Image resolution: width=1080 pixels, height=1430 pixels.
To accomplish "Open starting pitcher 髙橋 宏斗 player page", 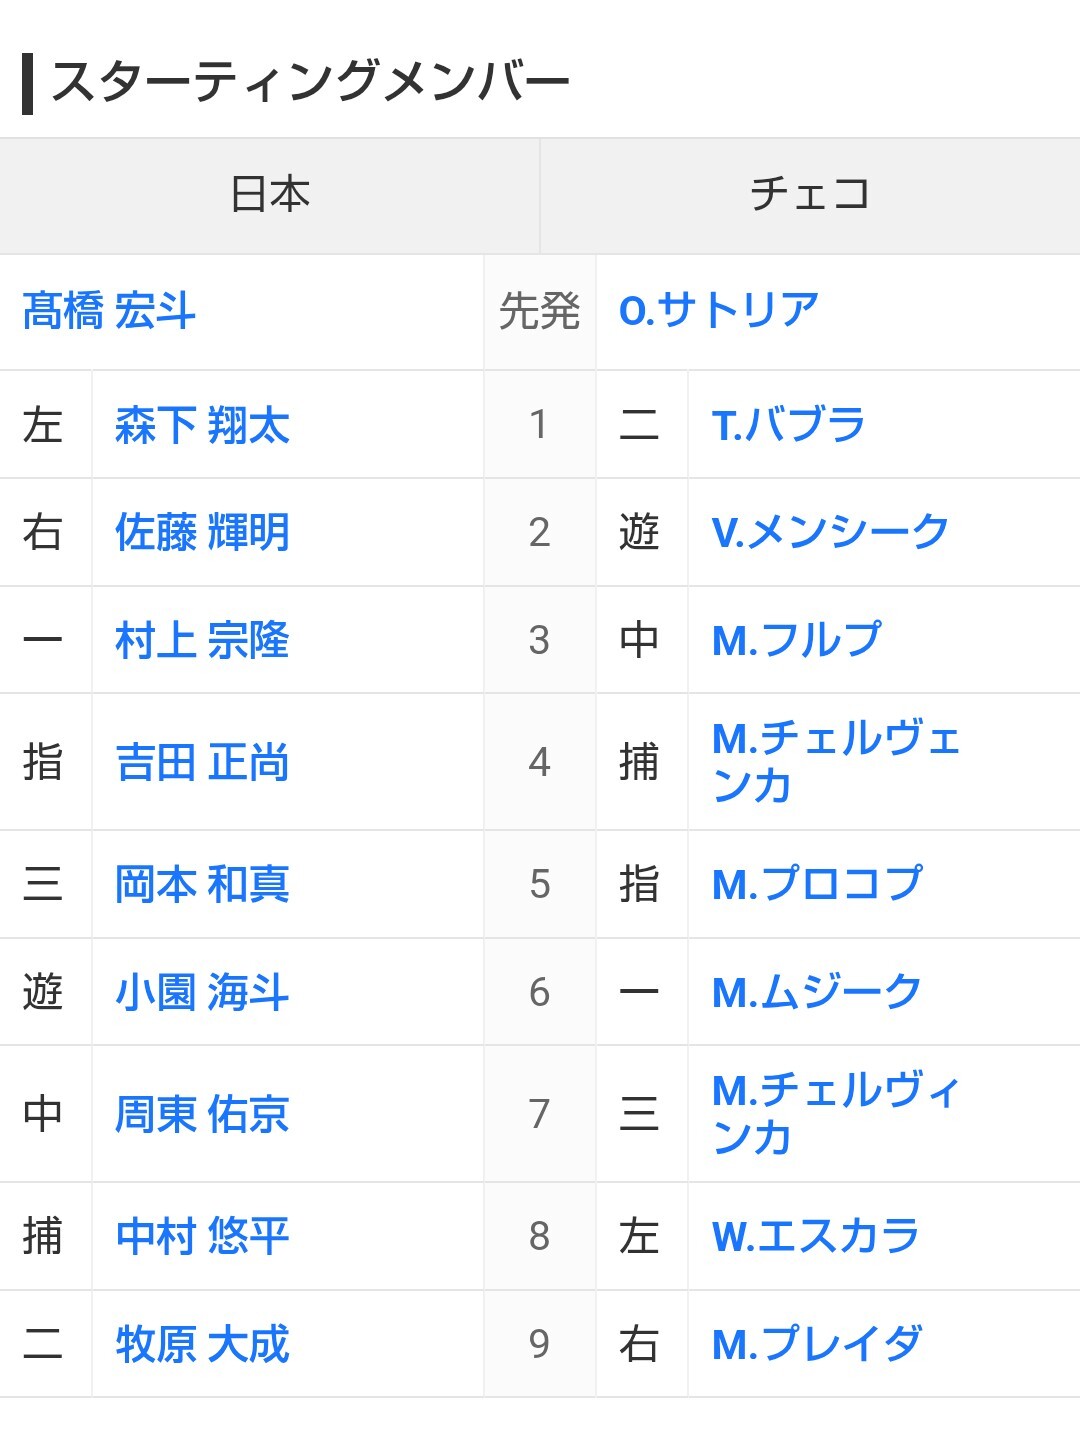I will click(x=109, y=311).
